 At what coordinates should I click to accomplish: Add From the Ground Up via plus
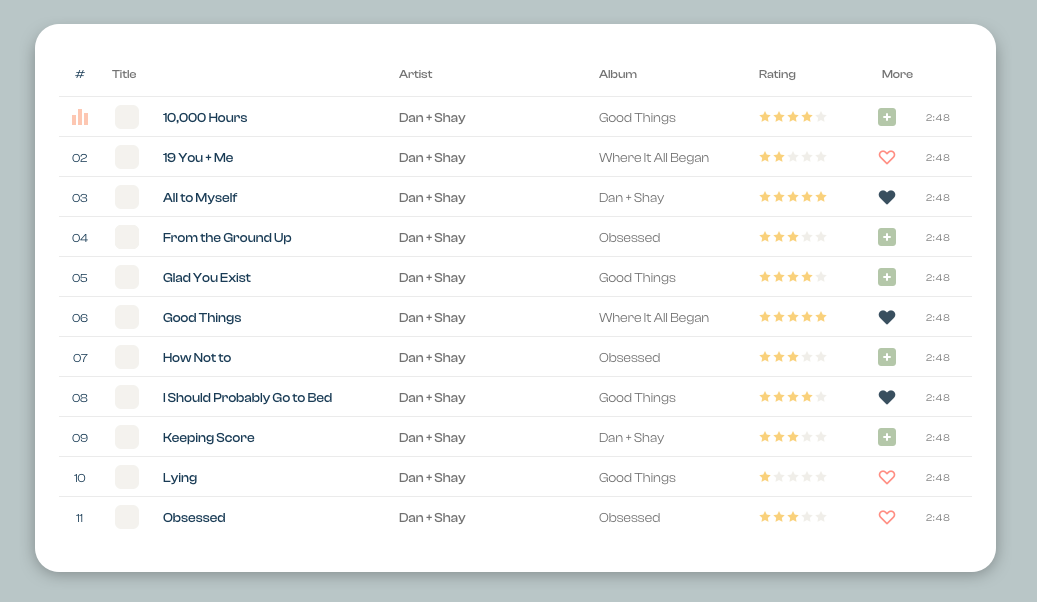click(886, 237)
